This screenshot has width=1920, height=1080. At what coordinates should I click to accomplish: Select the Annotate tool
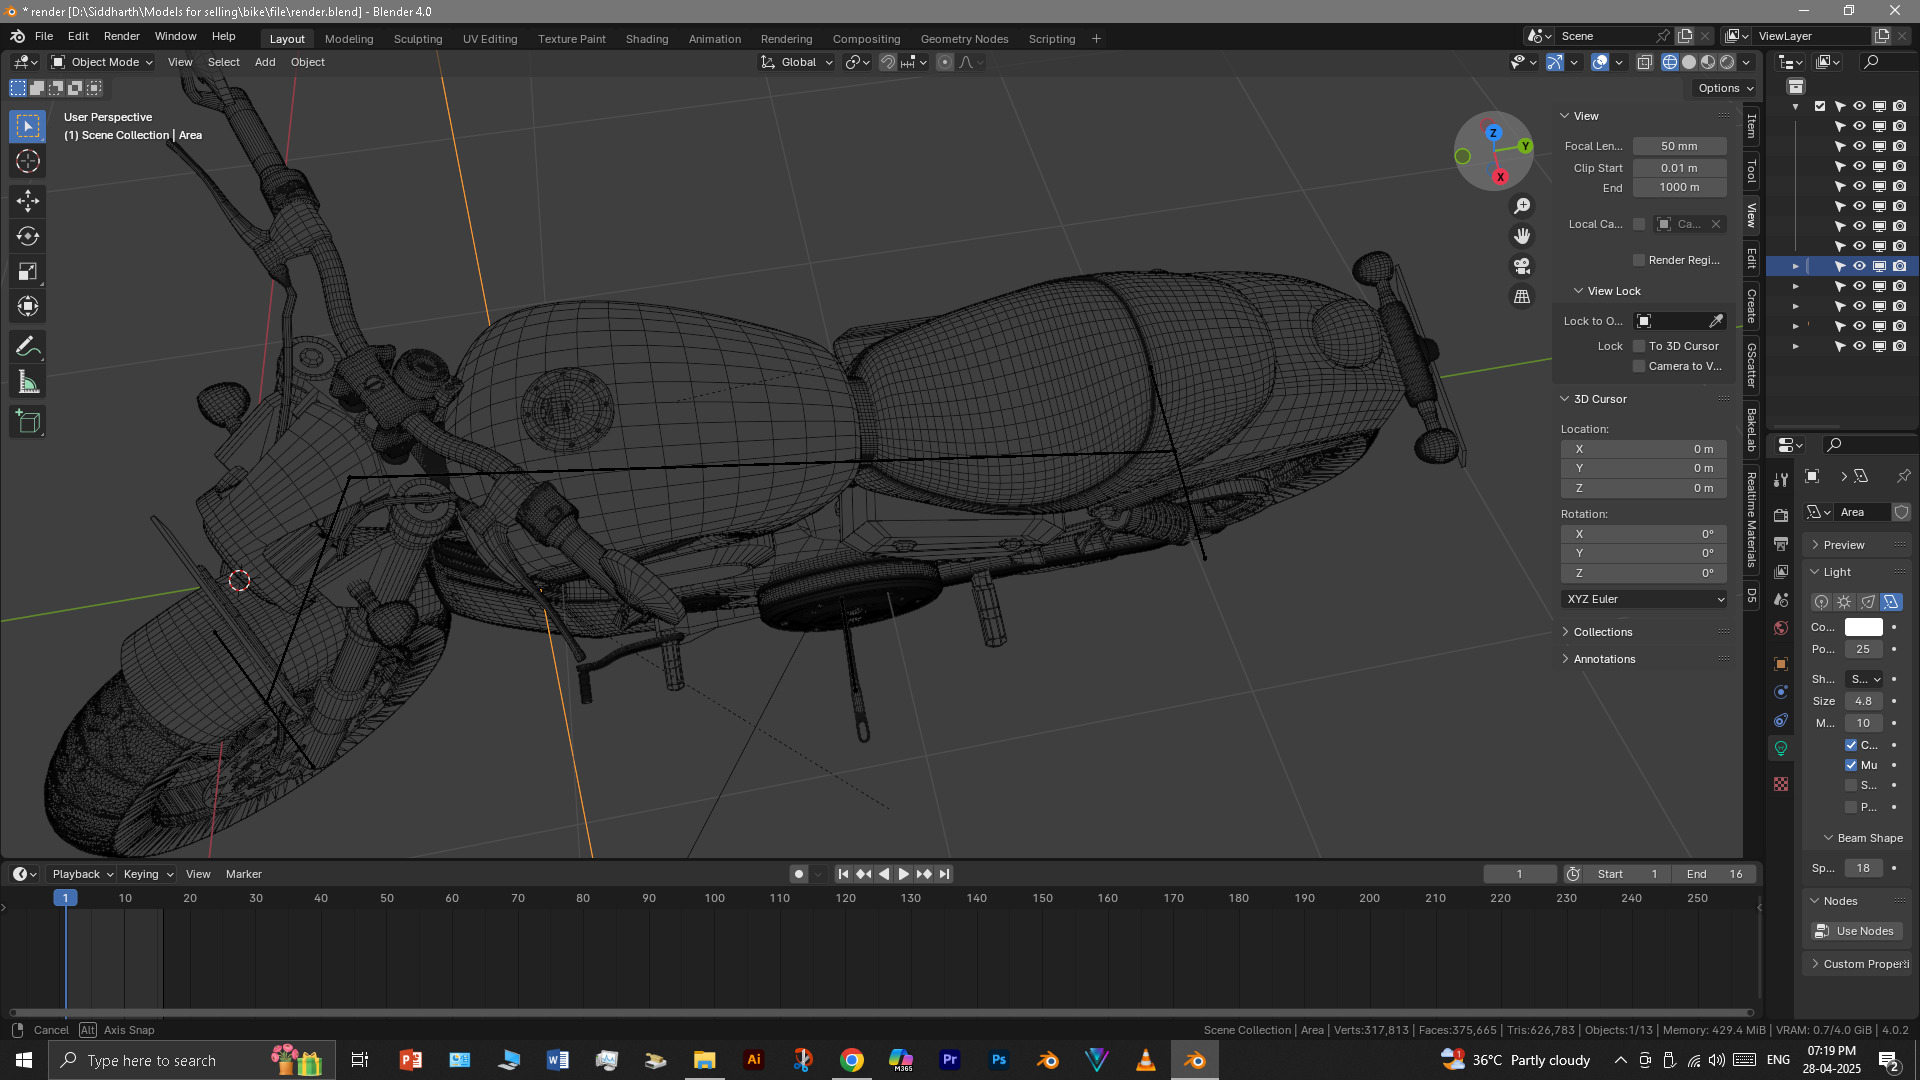pos(28,347)
